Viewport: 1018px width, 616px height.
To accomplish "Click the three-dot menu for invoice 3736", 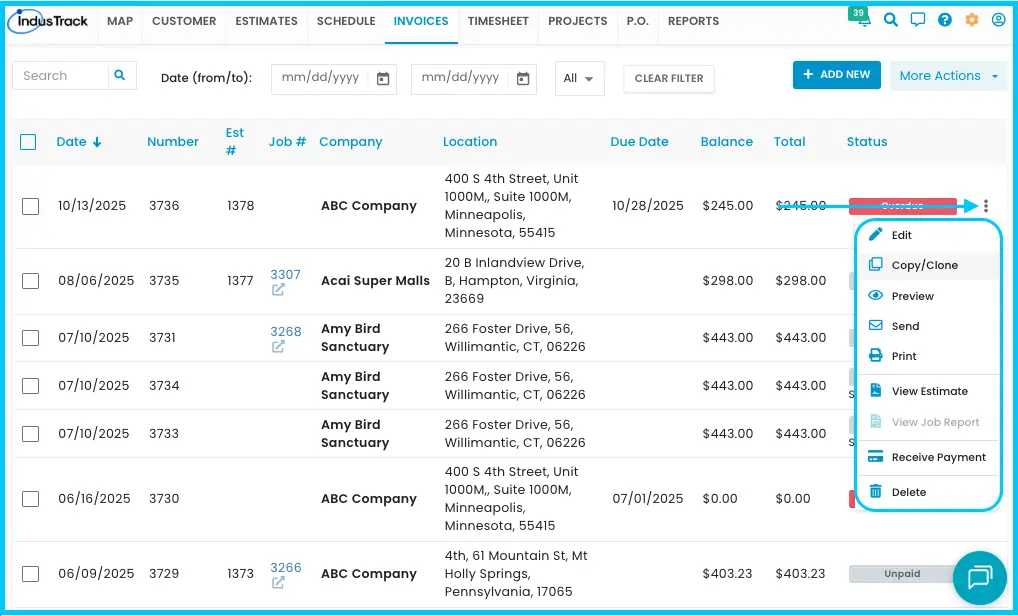I will coord(986,206).
